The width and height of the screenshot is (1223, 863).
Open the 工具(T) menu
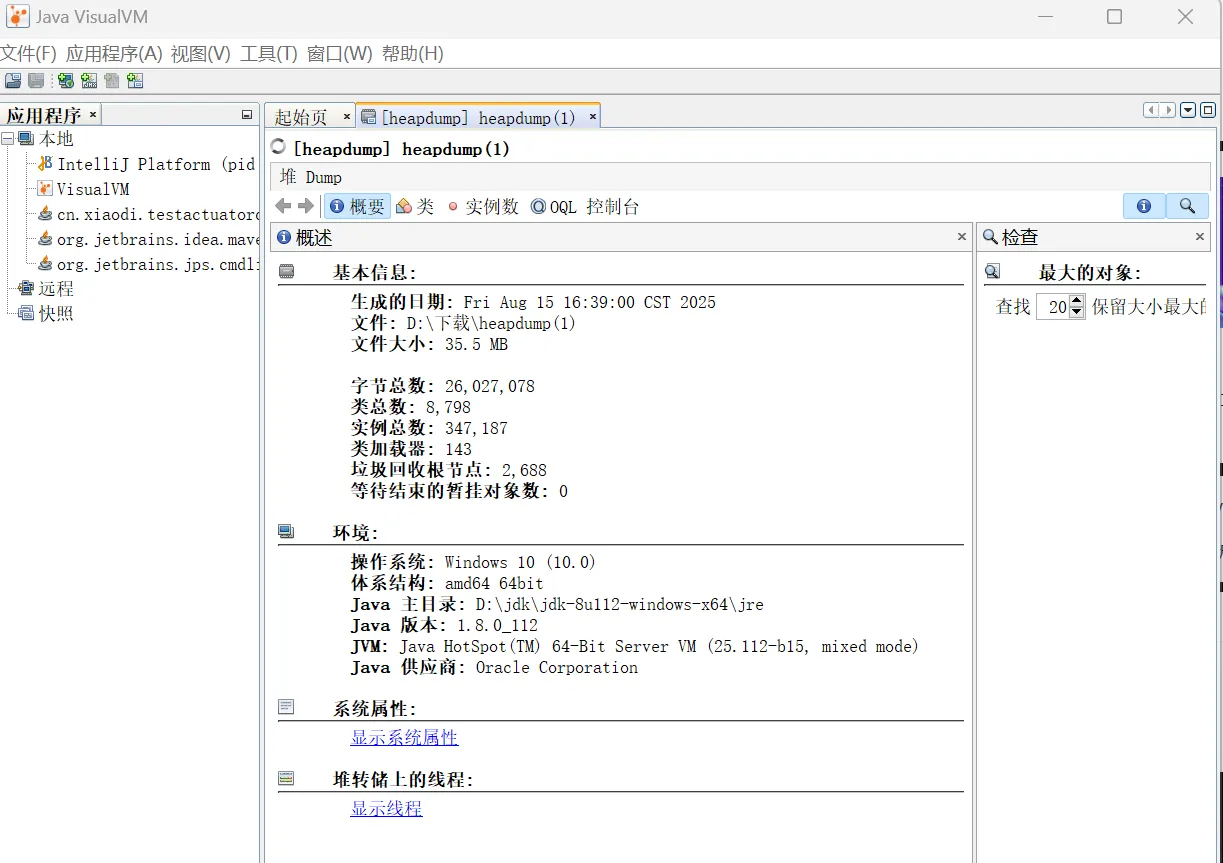point(268,54)
